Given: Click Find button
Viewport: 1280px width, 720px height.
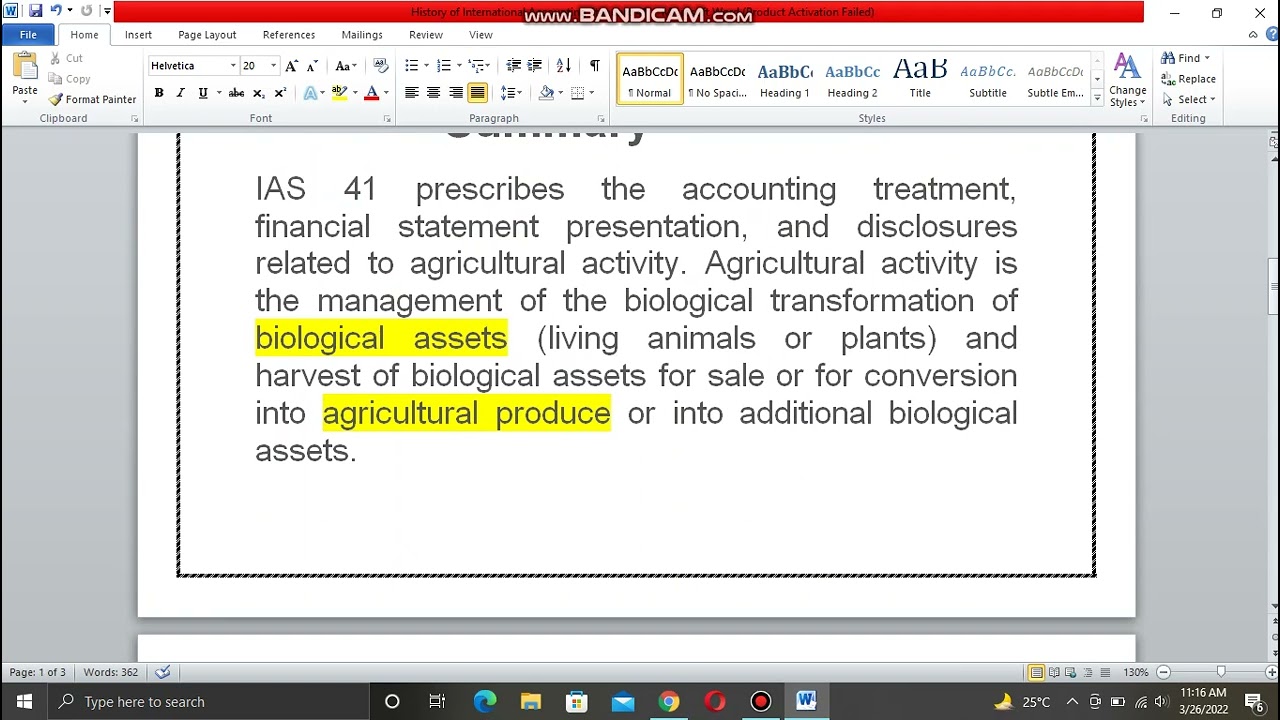Looking at the screenshot, I should pyautogui.click(x=1186, y=58).
